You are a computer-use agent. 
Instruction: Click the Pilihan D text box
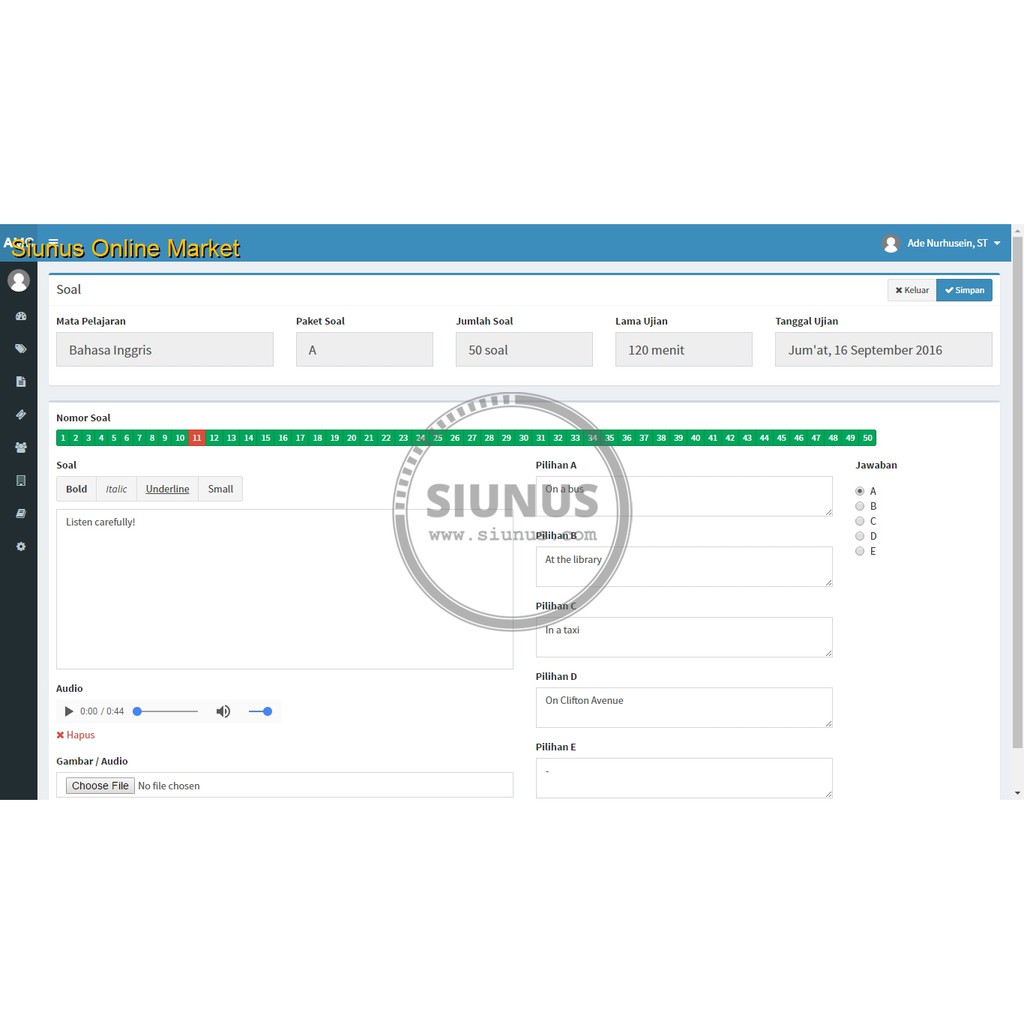[x=684, y=707]
